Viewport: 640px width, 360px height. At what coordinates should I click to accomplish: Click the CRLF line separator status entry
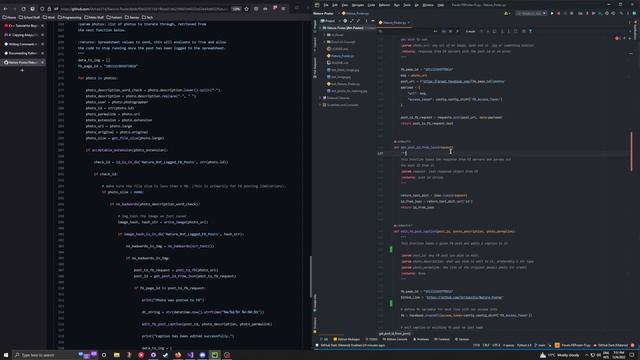(x=486, y=346)
